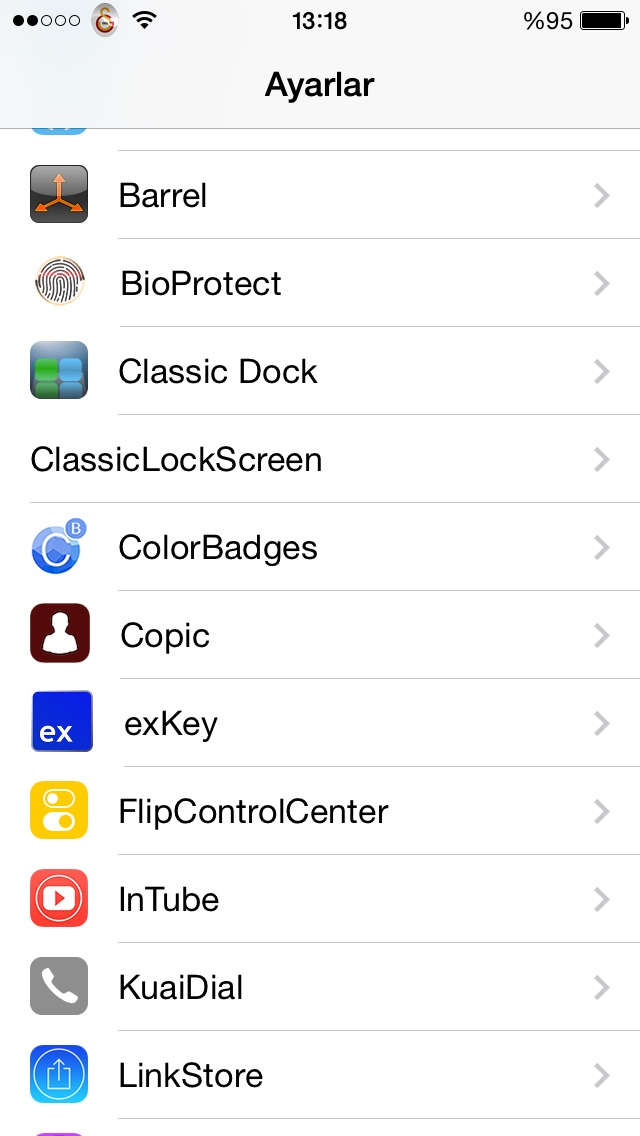Tap the LinkStore share icon

tap(59, 1074)
